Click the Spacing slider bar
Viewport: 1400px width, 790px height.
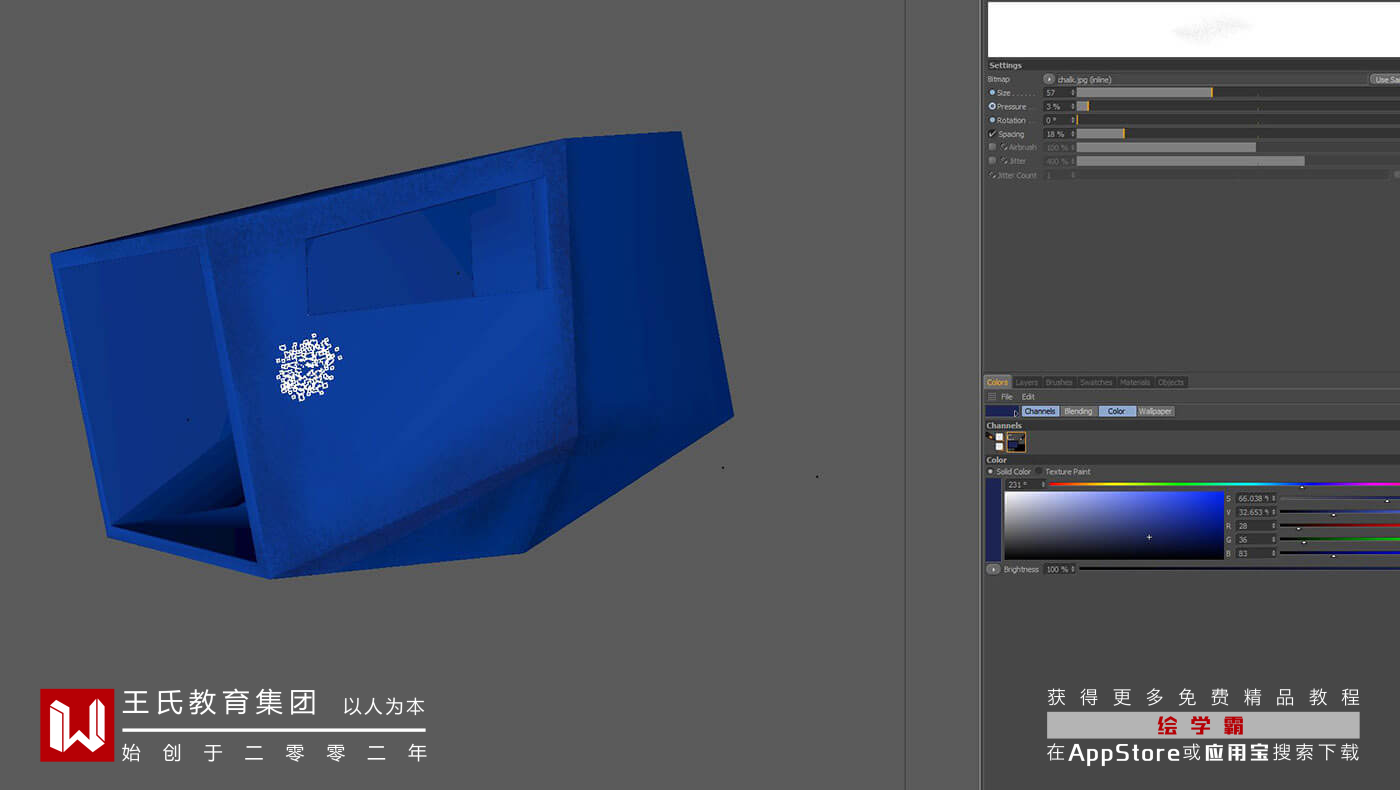click(1238, 134)
